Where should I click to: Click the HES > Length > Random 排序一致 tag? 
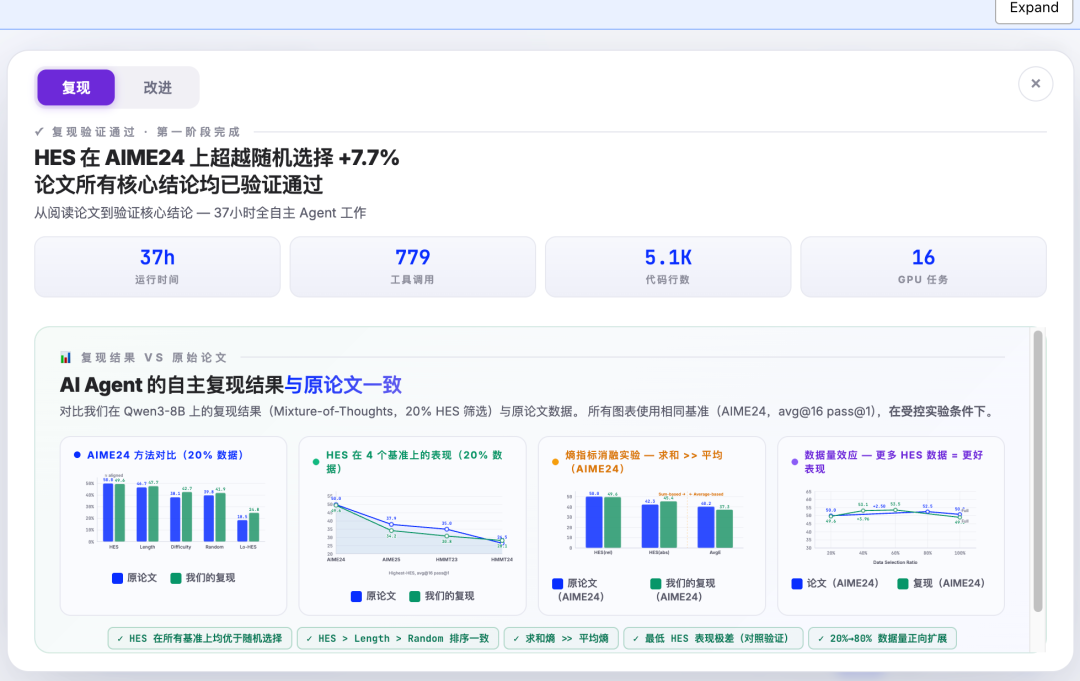tap(397, 638)
